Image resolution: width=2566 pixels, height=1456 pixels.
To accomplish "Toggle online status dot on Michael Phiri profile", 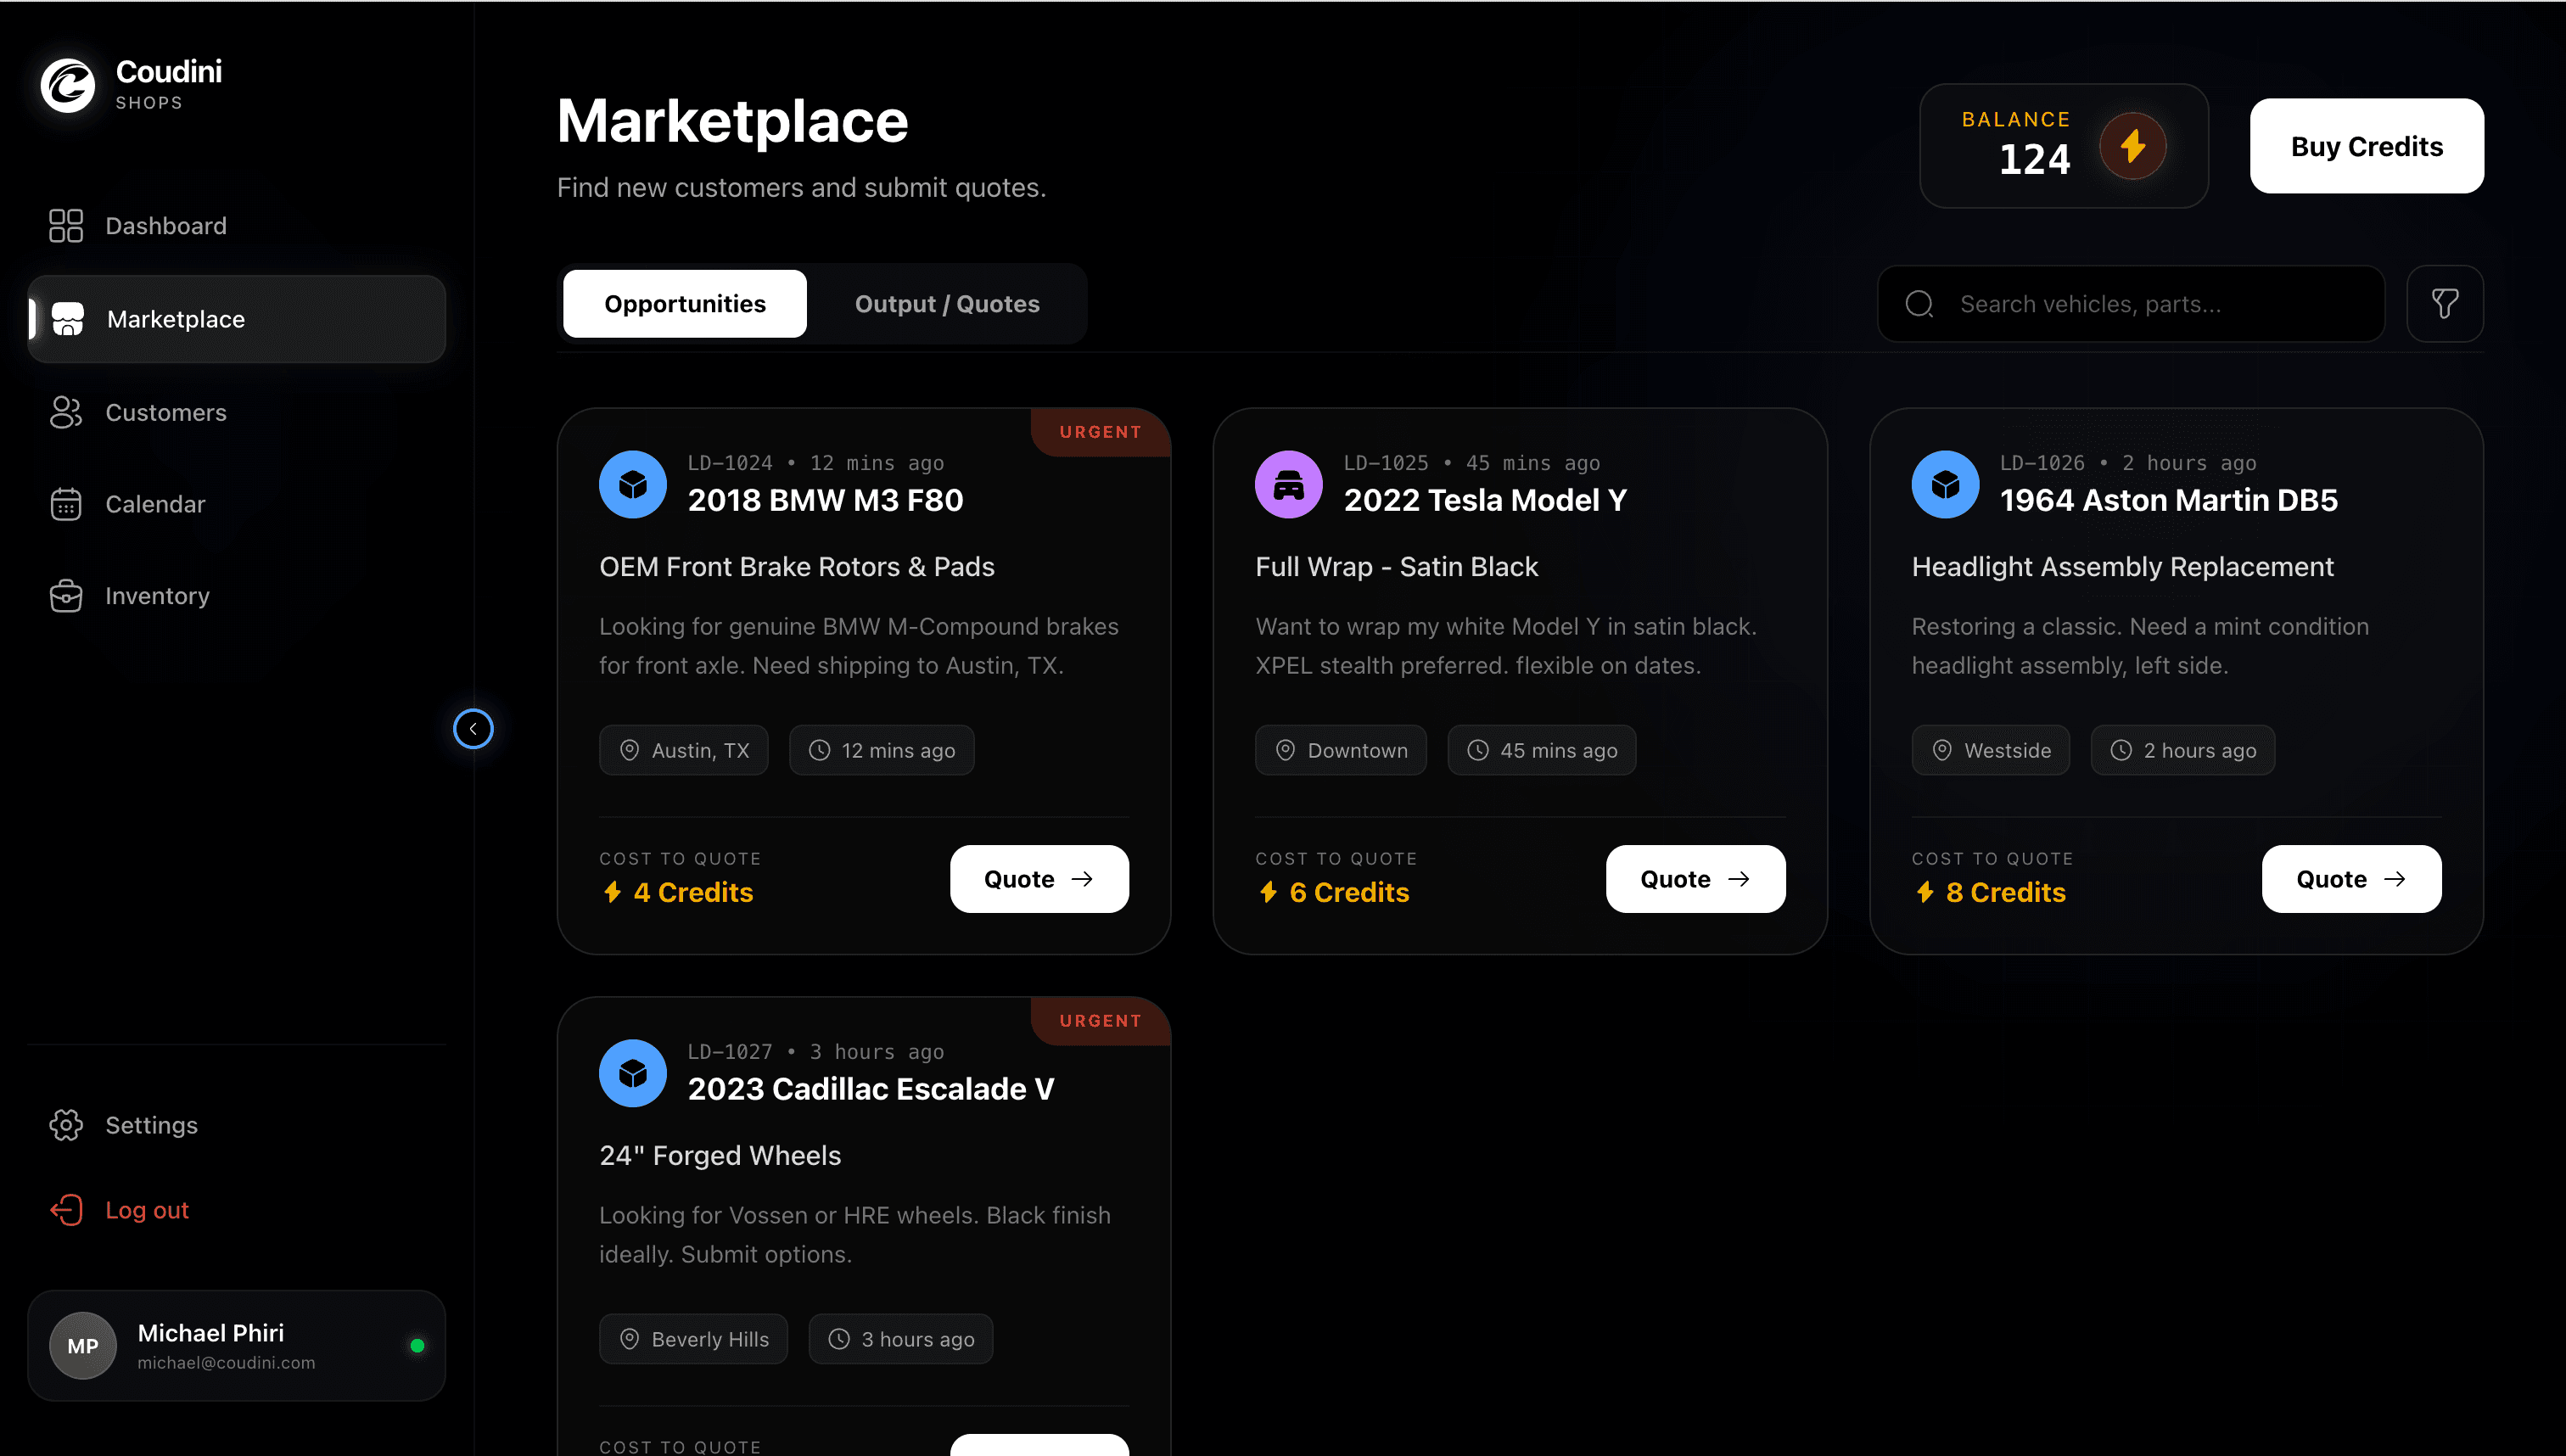I will click(x=417, y=1345).
